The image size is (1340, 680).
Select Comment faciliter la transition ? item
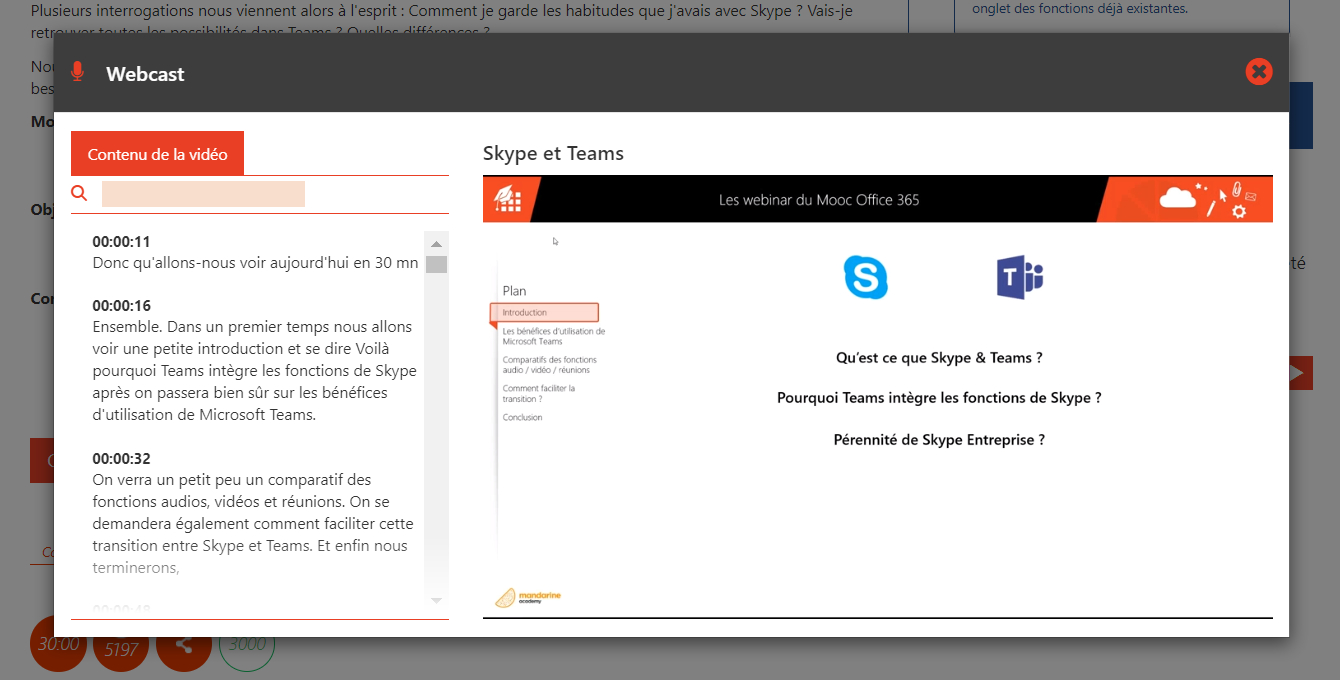pyautogui.click(x=539, y=393)
